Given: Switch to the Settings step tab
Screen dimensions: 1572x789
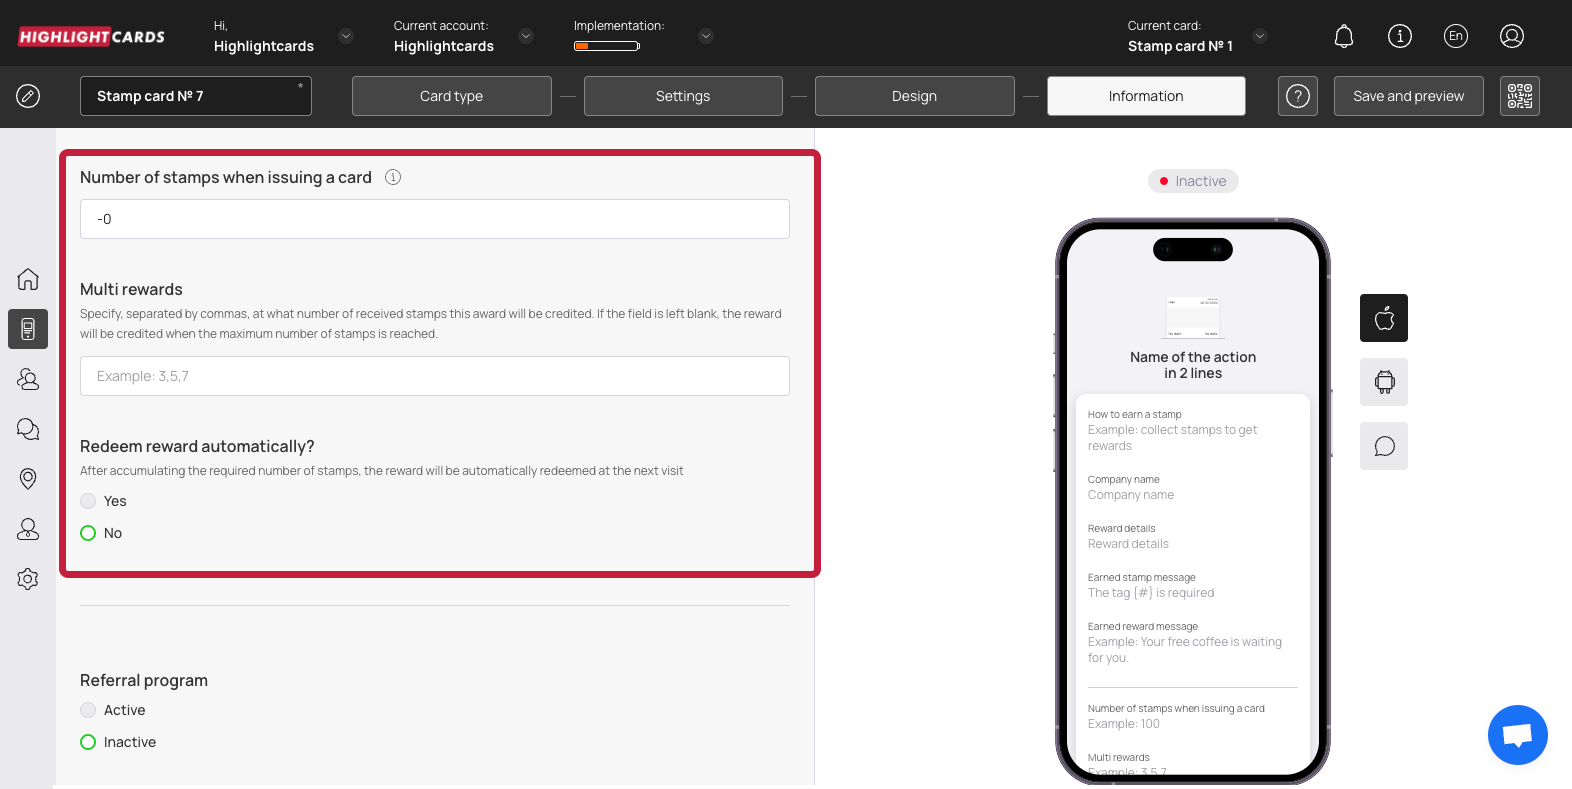Looking at the screenshot, I should (683, 96).
